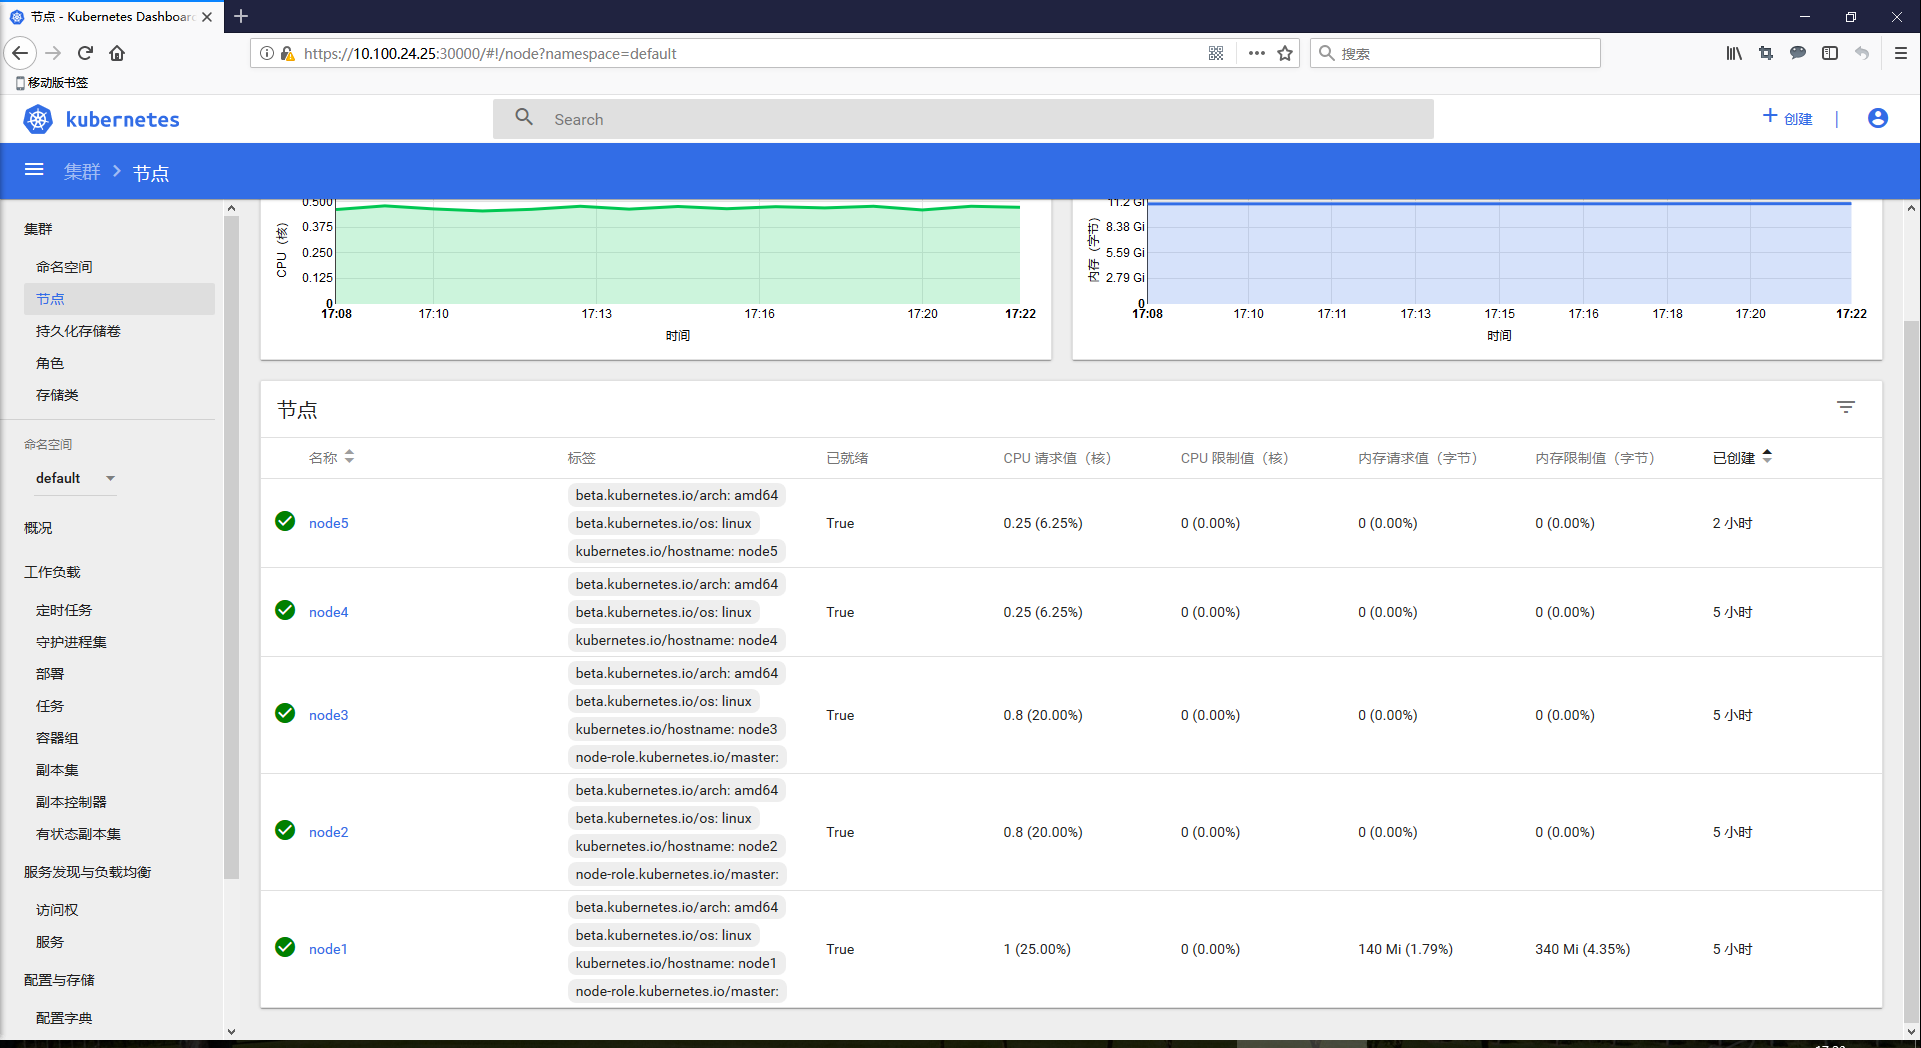This screenshot has width=1921, height=1048.
Task: Open Deployments section in sidebar
Action: [50, 674]
